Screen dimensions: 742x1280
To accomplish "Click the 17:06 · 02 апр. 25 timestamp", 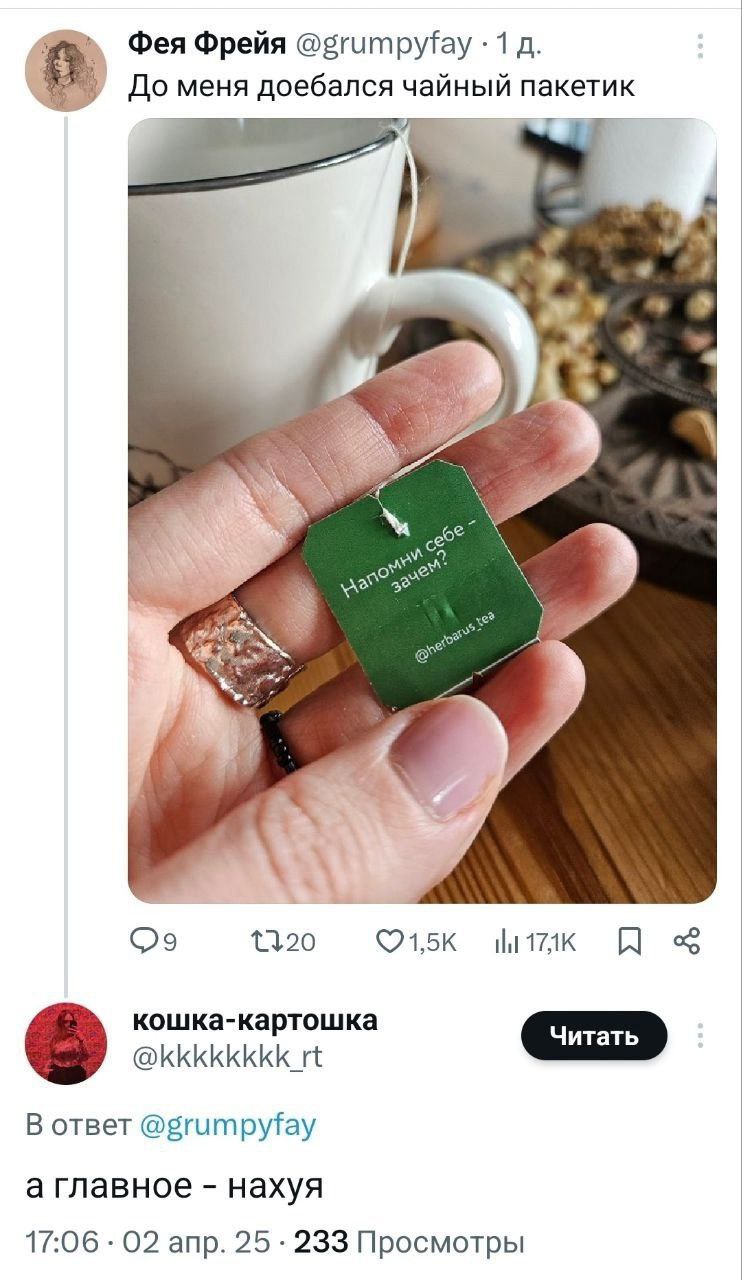I will [x=148, y=1242].
